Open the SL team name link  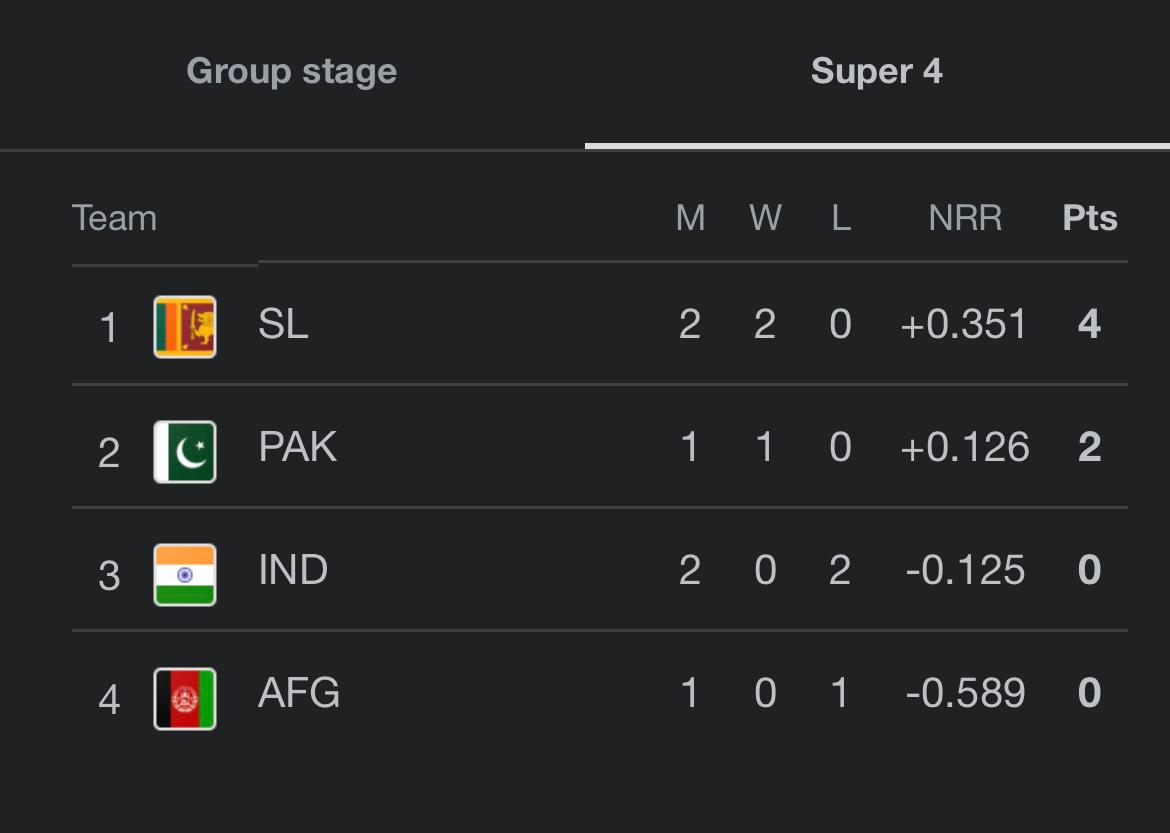[283, 324]
